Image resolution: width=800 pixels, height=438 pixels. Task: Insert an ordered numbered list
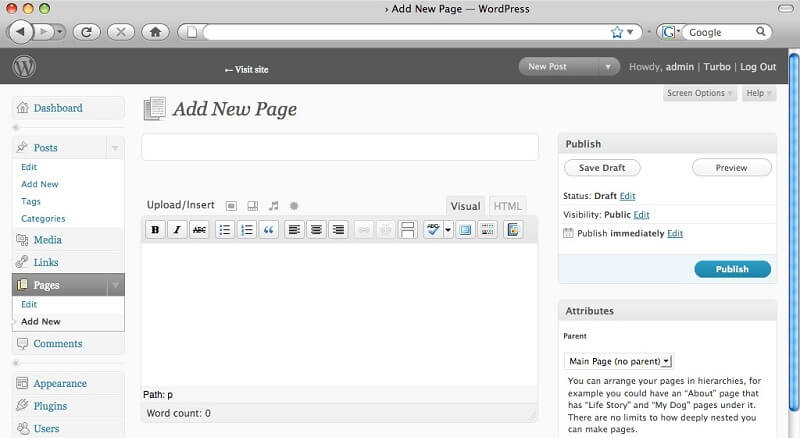tap(246, 230)
